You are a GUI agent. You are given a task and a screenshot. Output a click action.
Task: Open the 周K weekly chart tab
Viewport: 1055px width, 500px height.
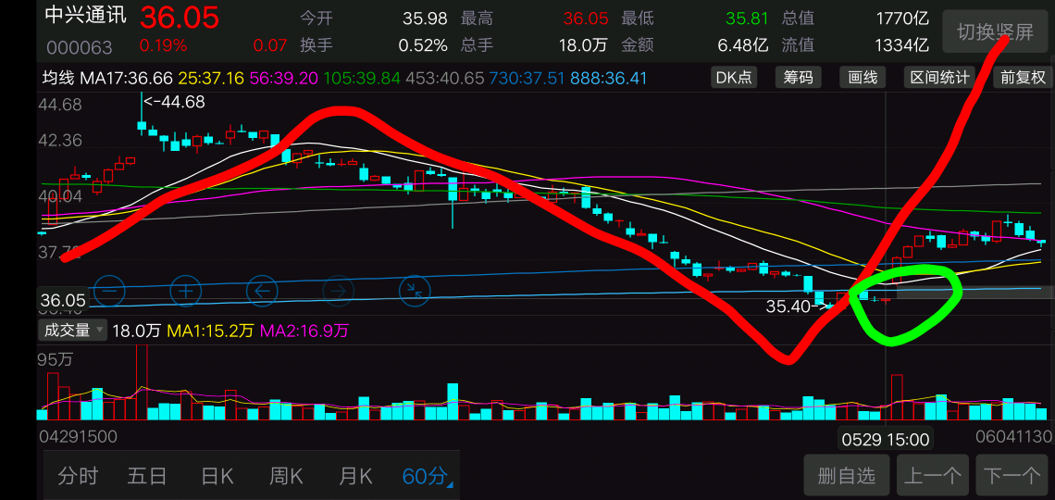pos(286,476)
